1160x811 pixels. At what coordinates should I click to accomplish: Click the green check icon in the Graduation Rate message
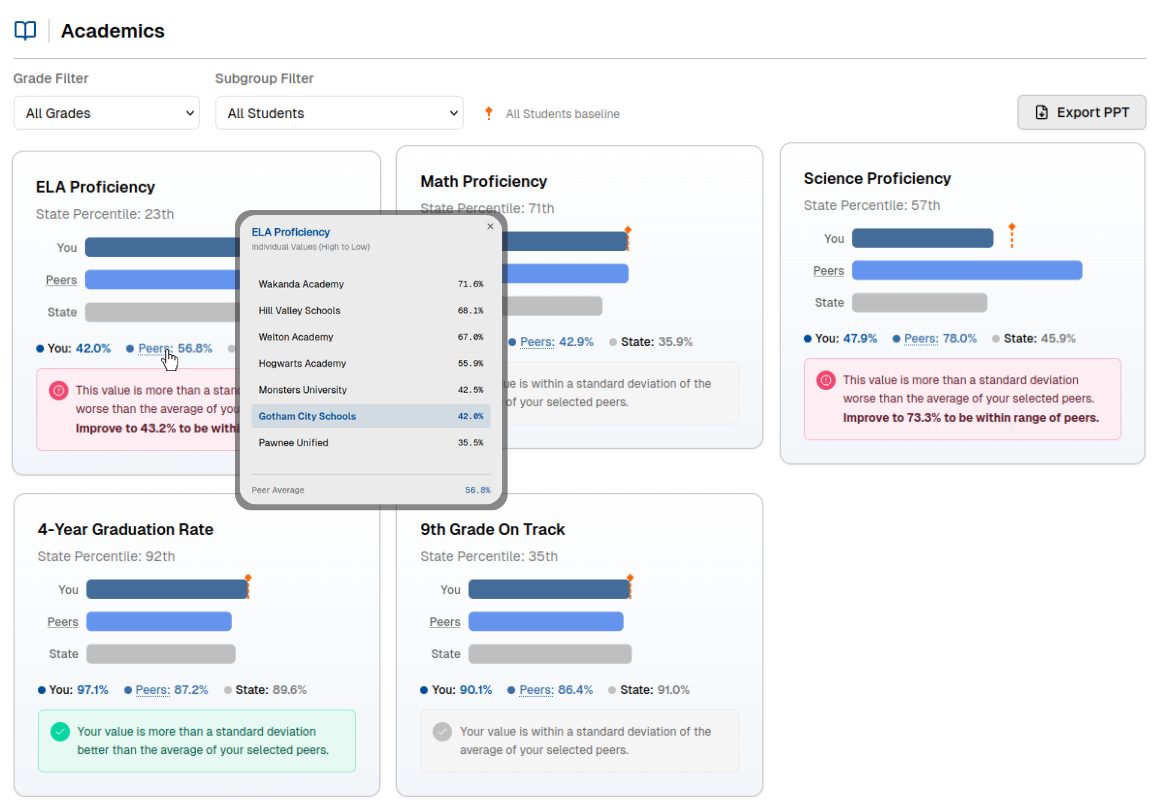pos(59,731)
